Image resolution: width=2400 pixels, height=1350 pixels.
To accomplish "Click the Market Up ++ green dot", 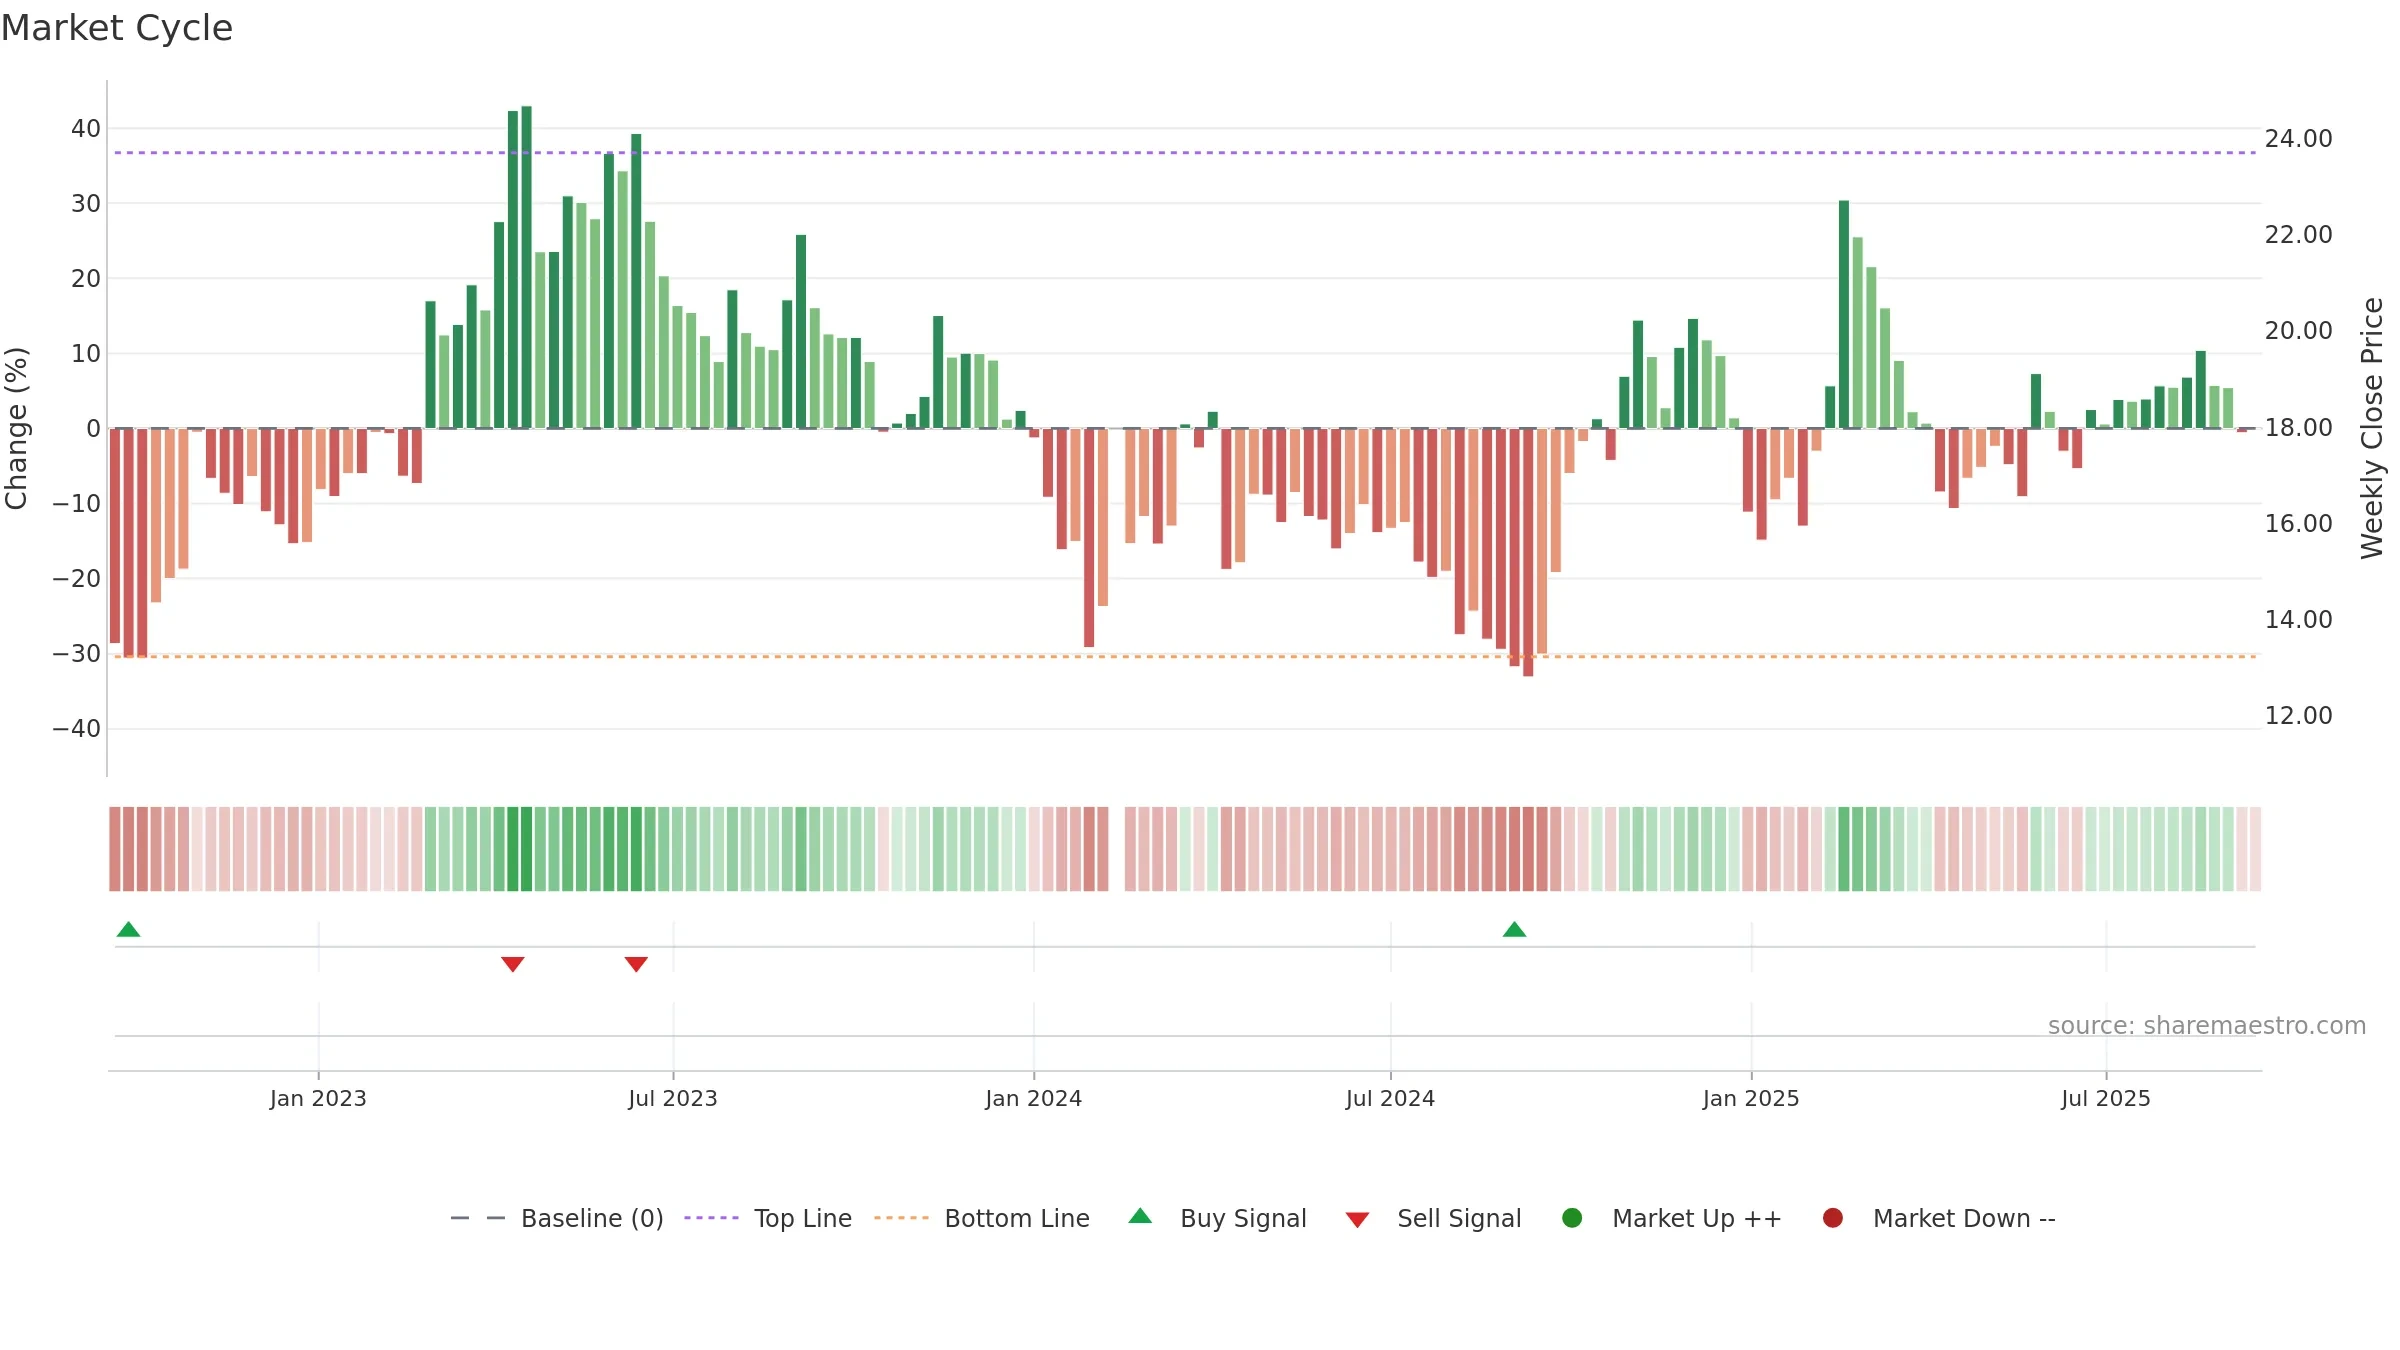I will point(1572,1218).
